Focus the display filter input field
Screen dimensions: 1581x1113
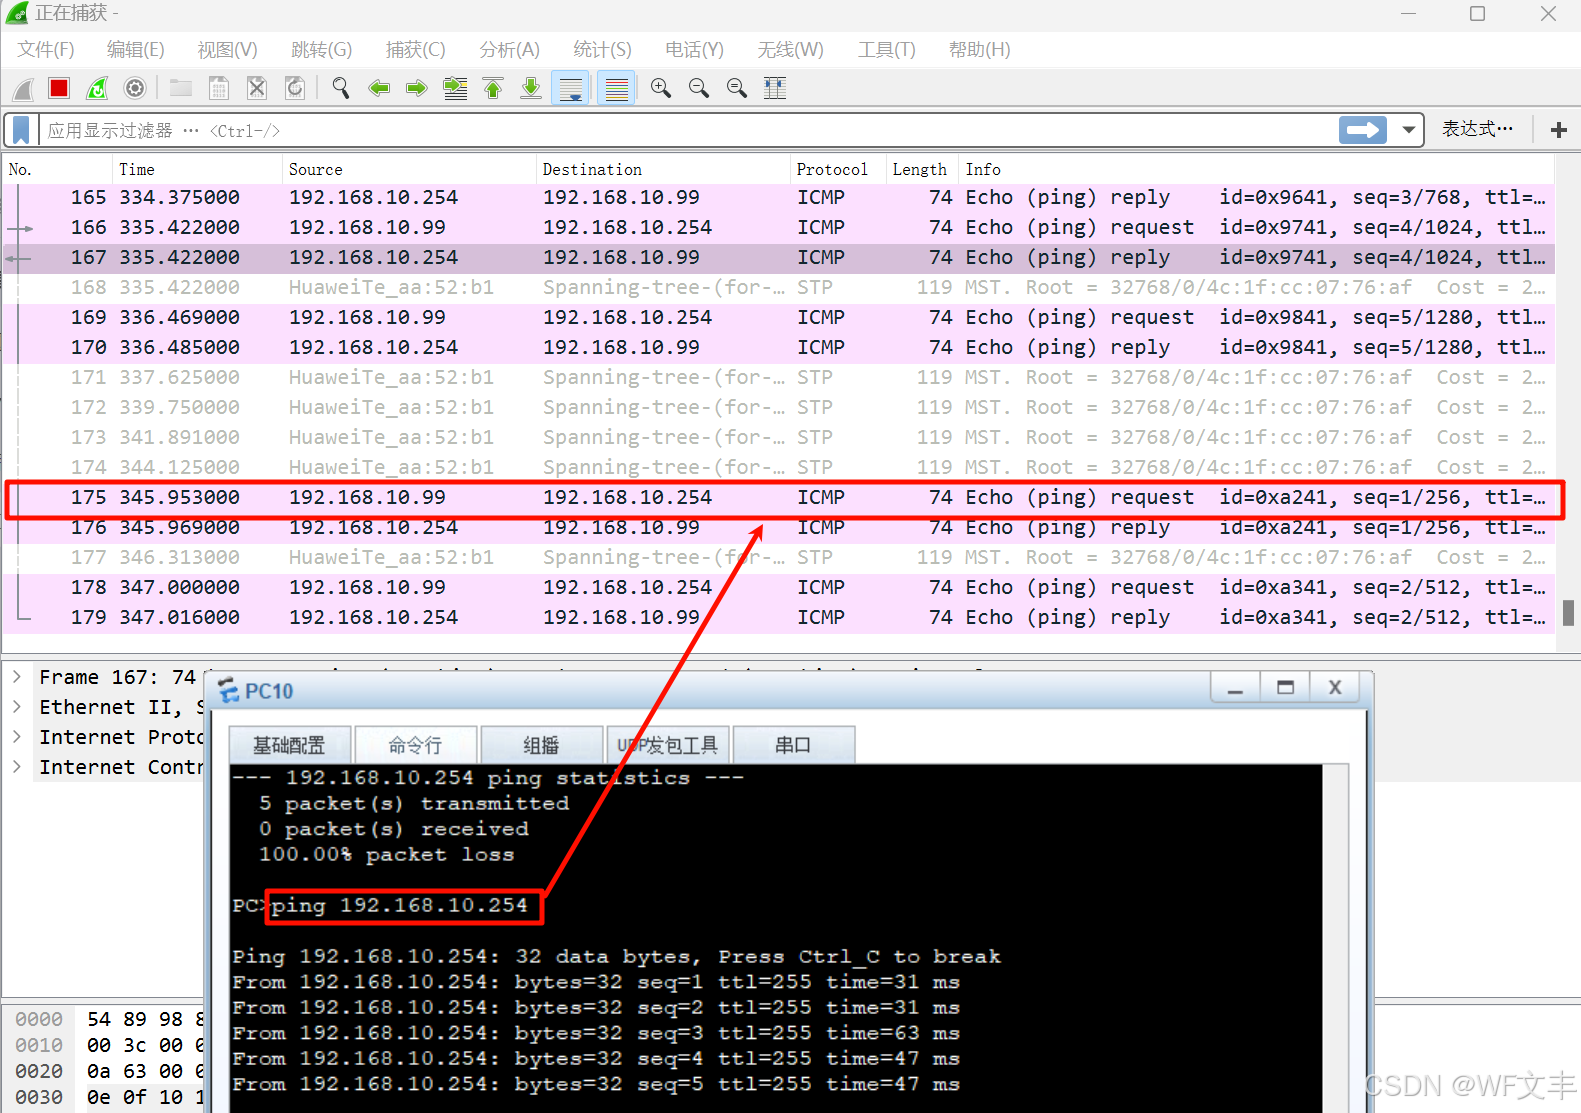coord(690,130)
